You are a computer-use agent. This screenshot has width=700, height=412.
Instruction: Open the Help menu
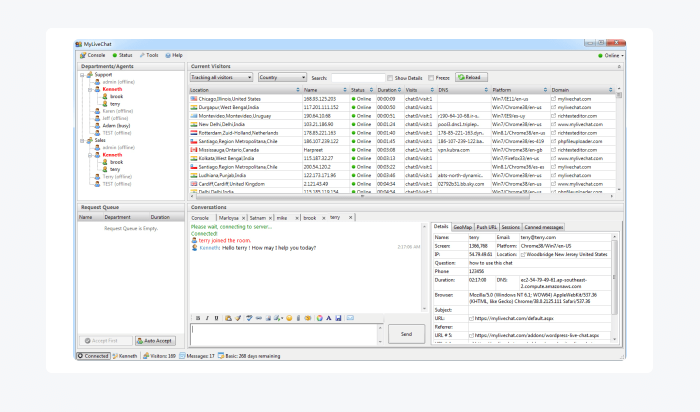pyautogui.click(x=174, y=55)
